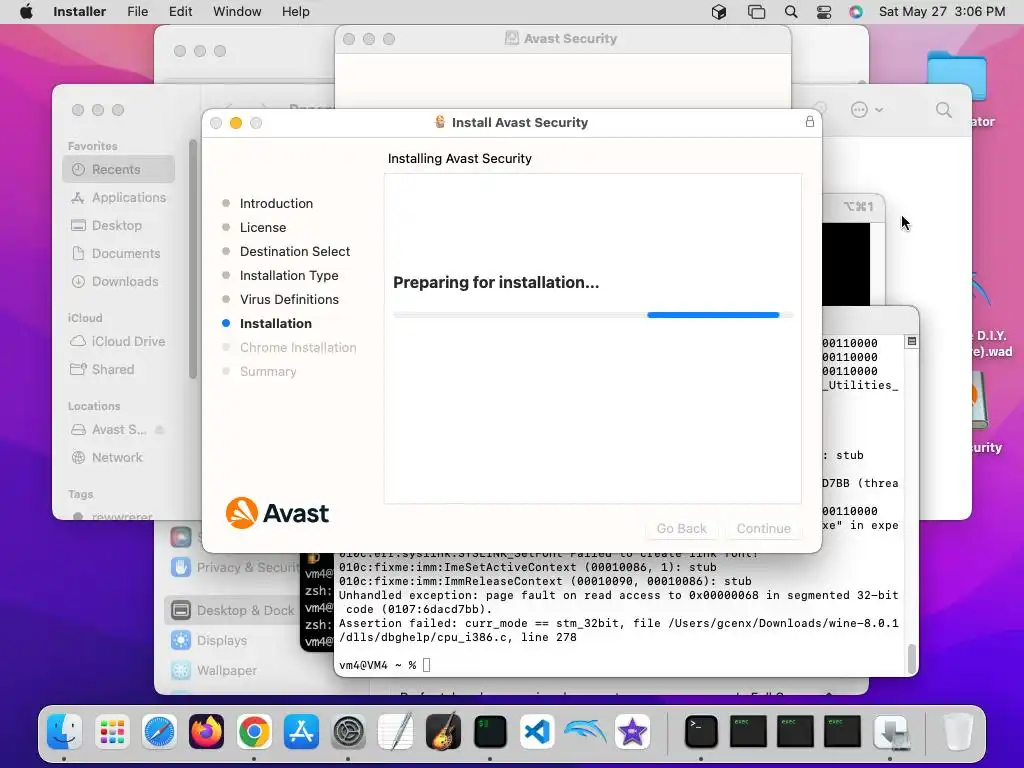Open the App Store Dock icon
The height and width of the screenshot is (768, 1024).
point(301,731)
